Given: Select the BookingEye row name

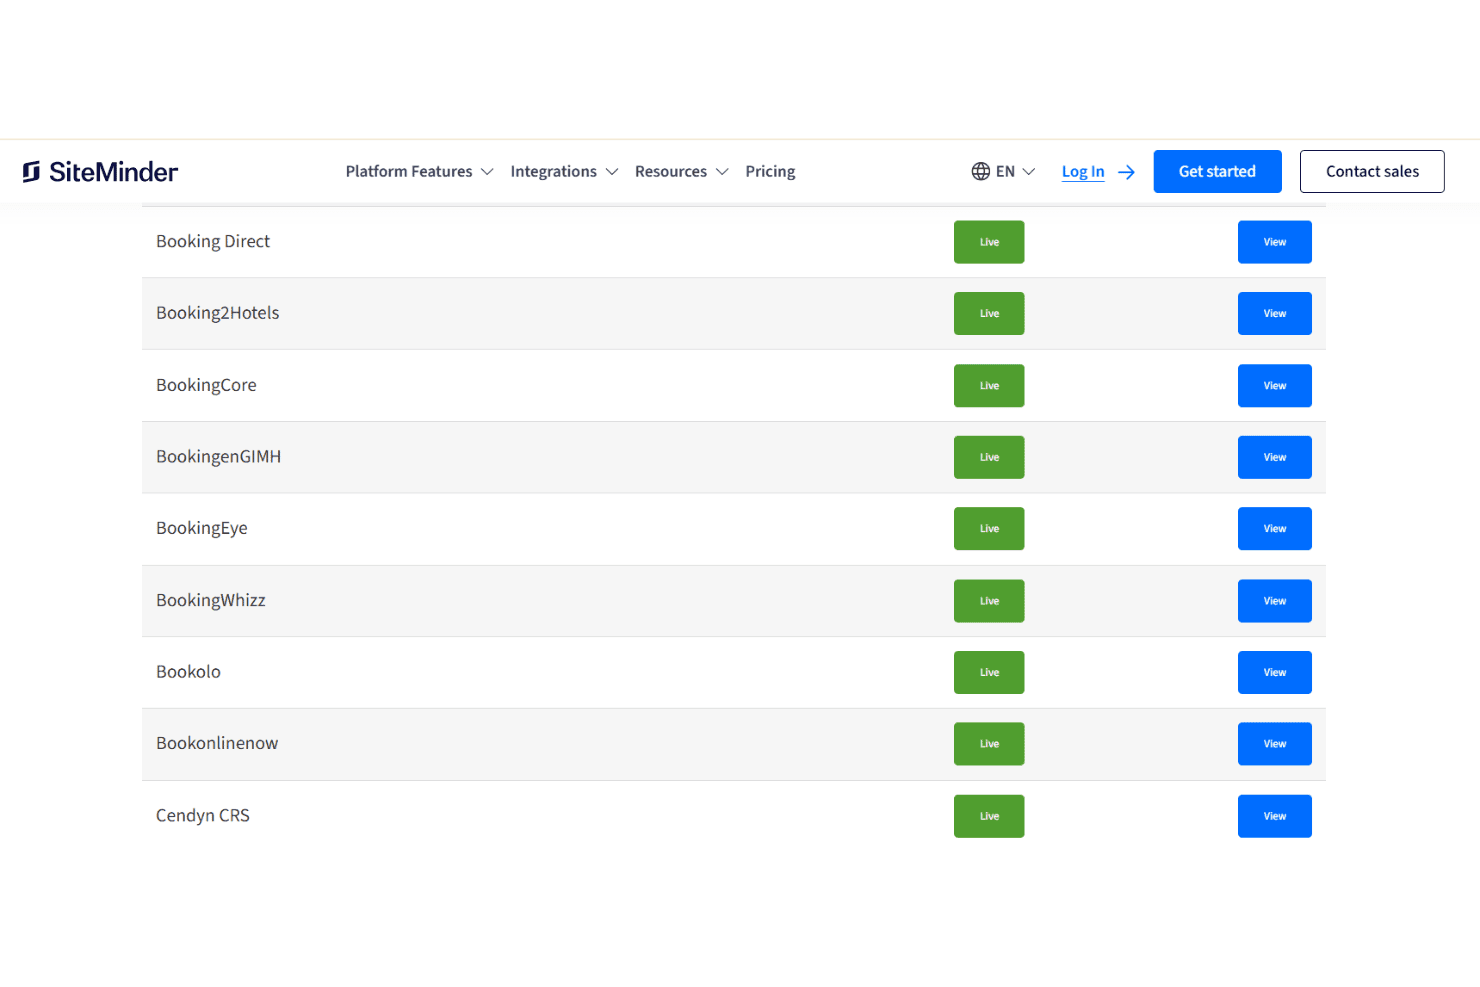Looking at the screenshot, I should point(202,529).
